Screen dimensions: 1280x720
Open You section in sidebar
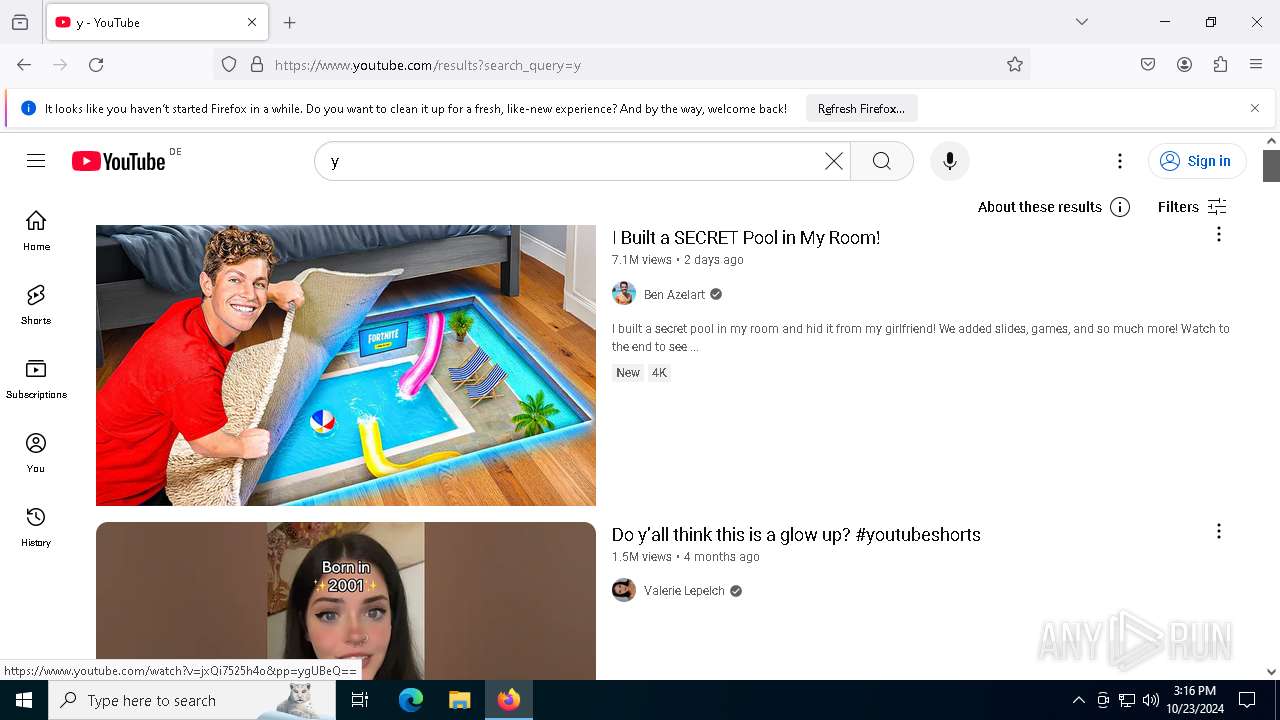pos(36,453)
